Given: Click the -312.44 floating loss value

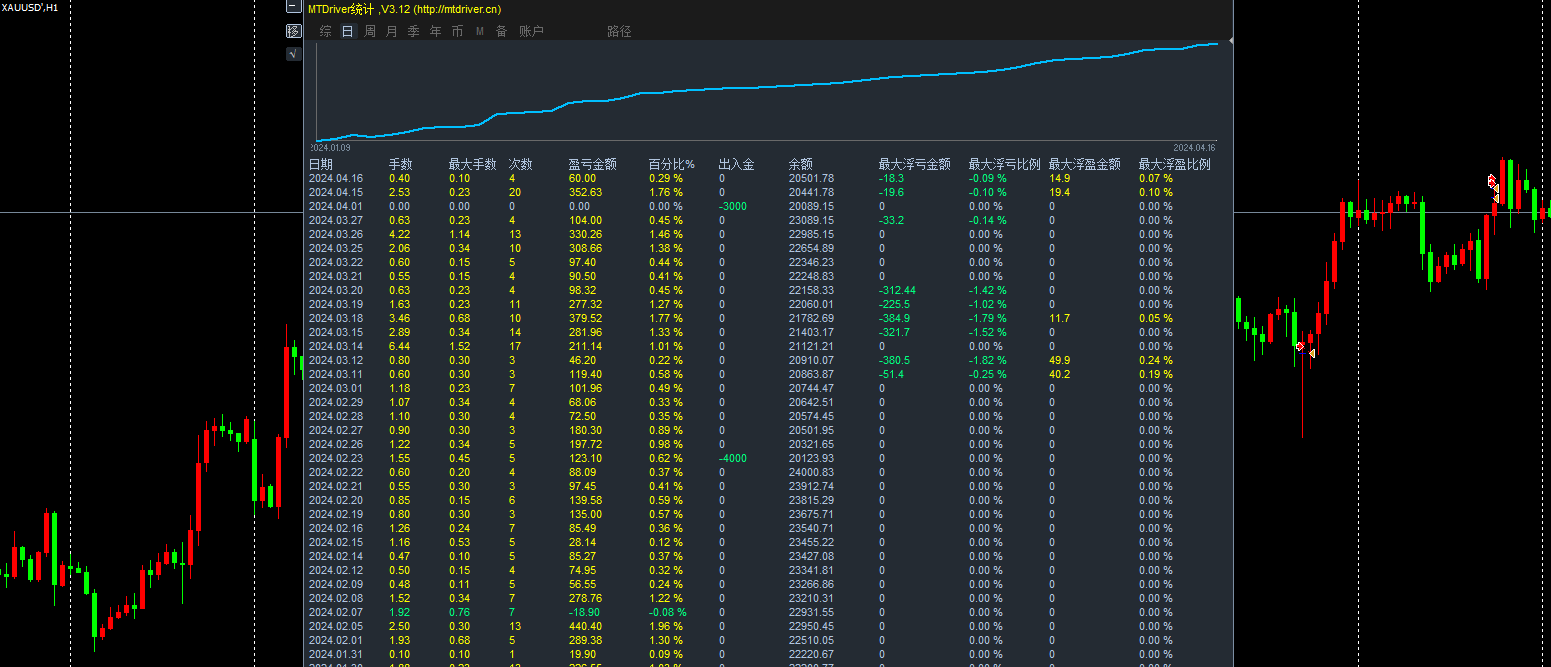Looking at the screenshot, I should (897, 290).
